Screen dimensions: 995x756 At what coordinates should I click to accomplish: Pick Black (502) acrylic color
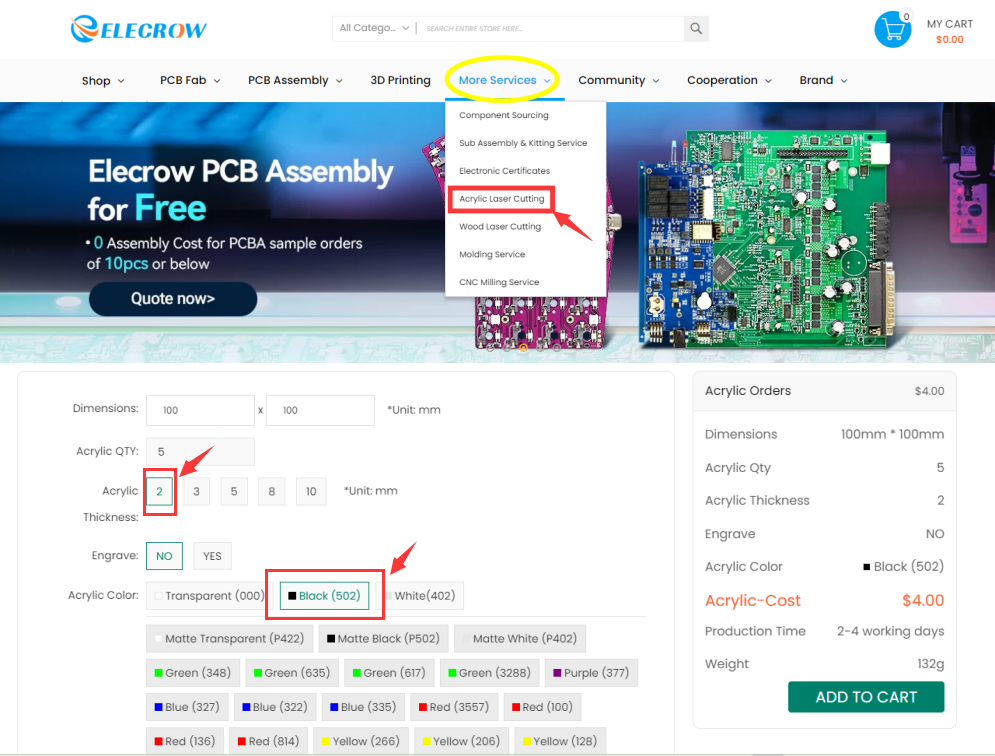[324, 596]
